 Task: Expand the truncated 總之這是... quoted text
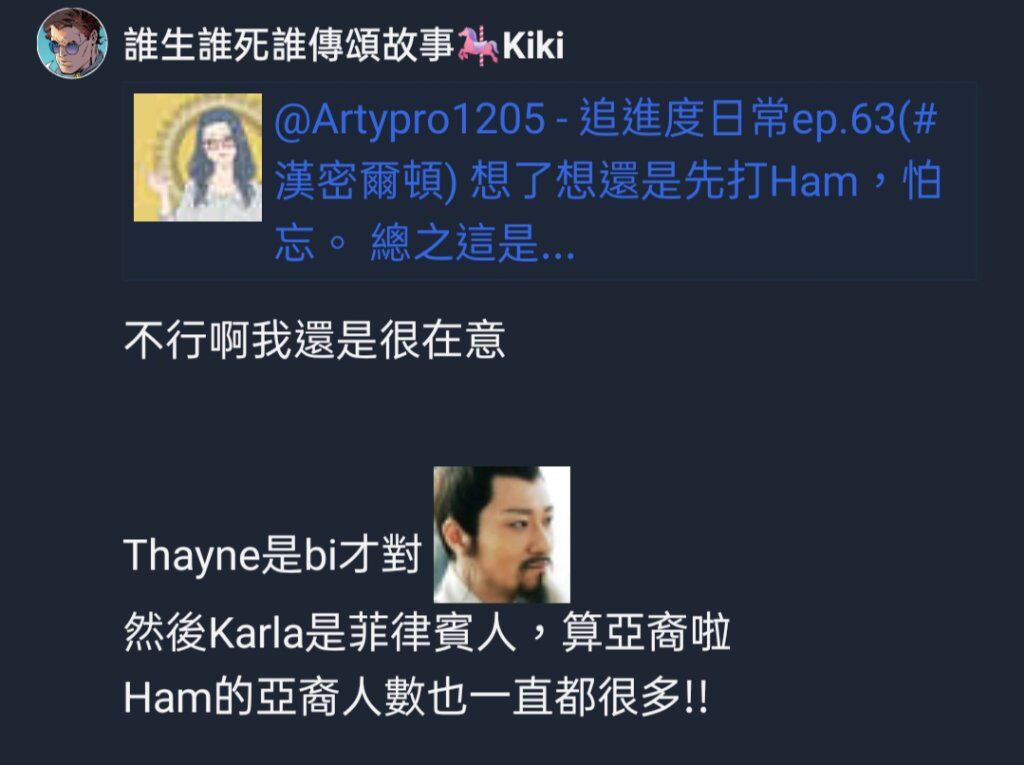click(x=473, y=243)
